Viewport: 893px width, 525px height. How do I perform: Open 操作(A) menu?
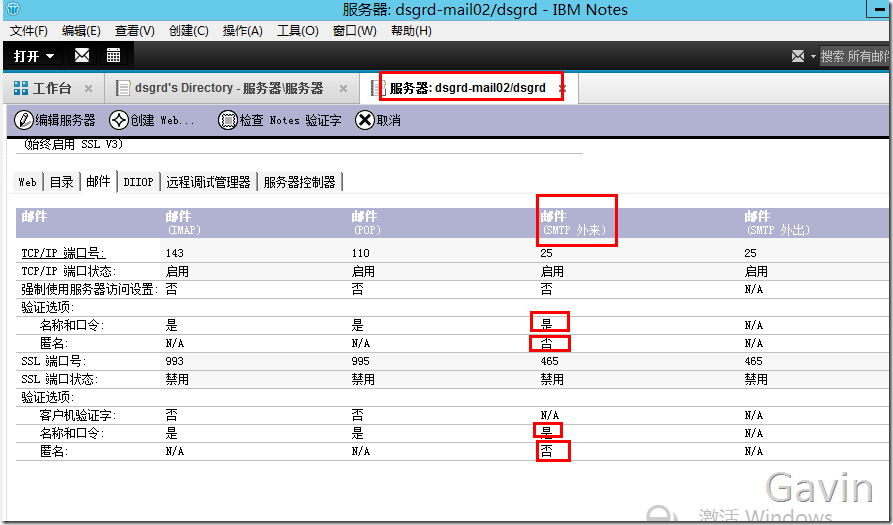pos(243,31)
